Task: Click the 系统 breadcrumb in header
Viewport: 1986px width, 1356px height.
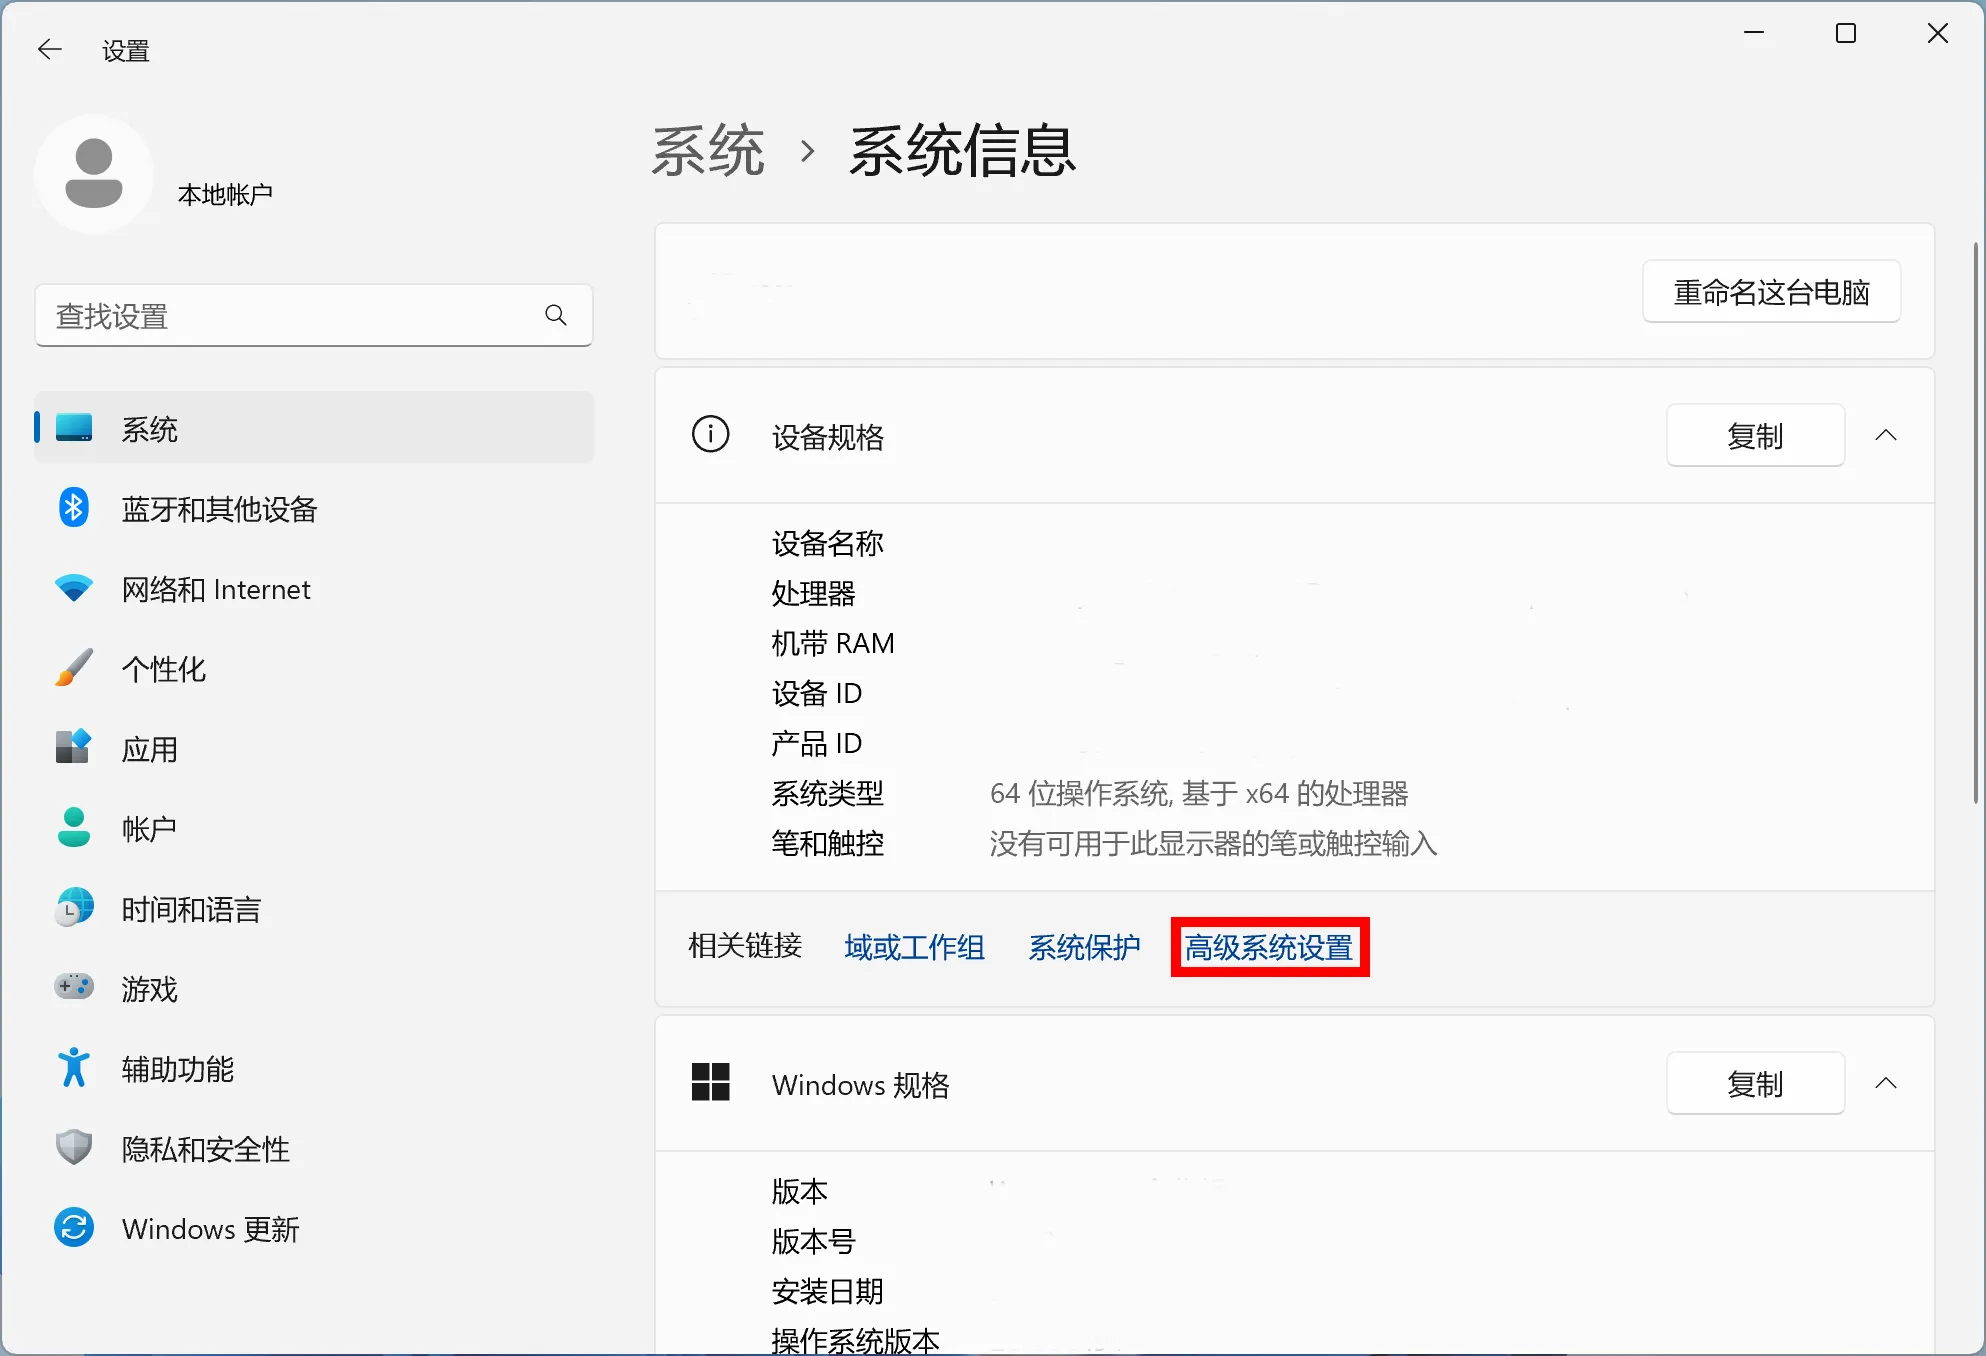Action: click(708, 152)
